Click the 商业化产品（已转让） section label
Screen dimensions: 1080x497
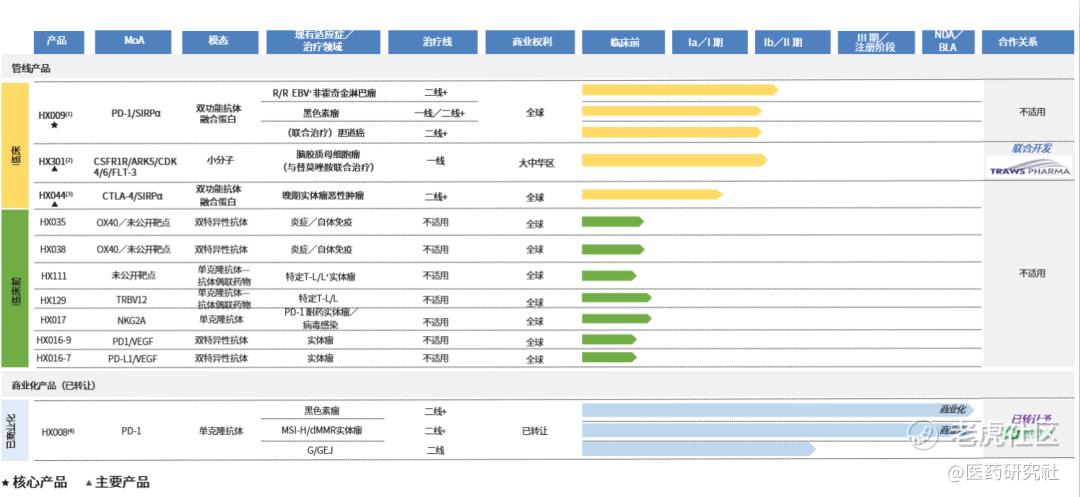[54, 386]
